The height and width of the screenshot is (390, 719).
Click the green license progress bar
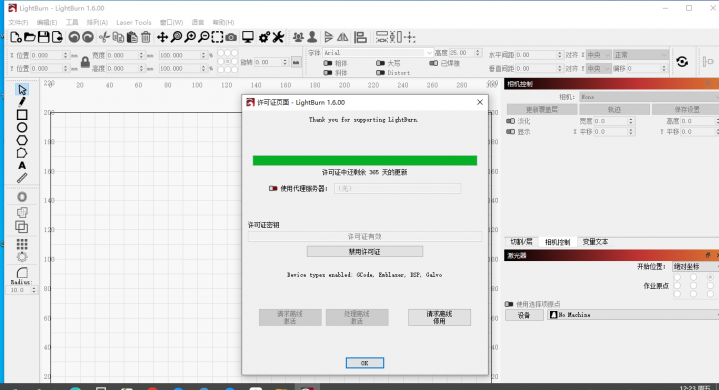tap(365, 160)
